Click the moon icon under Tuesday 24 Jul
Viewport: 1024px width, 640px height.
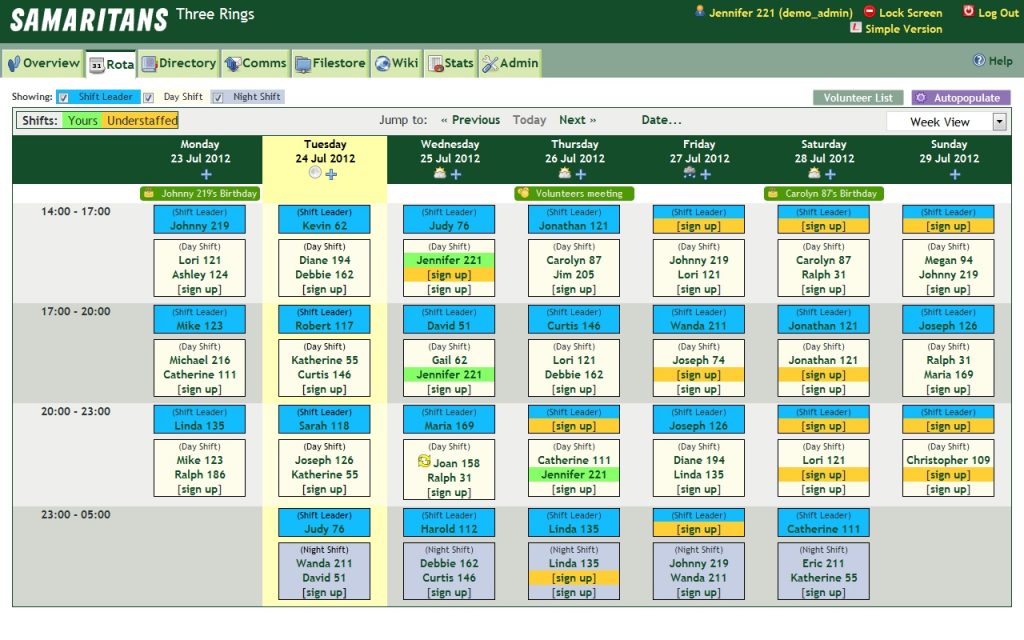coord(314,173)
